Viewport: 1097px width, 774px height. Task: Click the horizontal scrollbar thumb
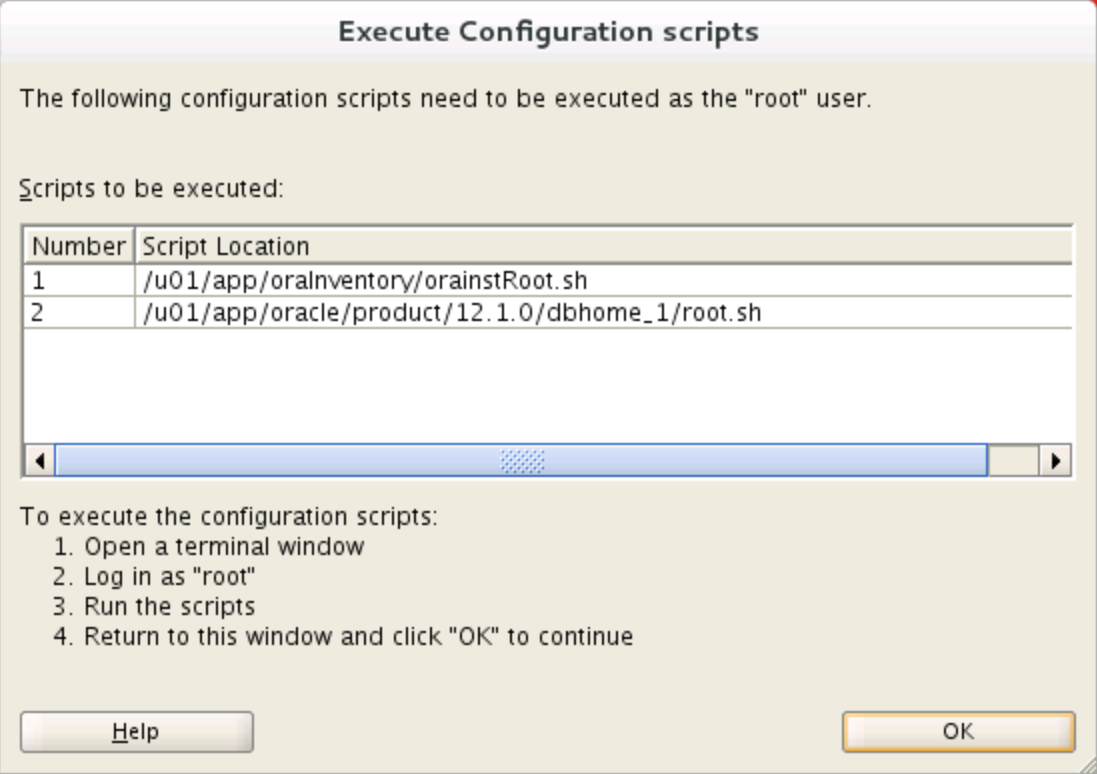pyautogui.click(x=521, y=461)
